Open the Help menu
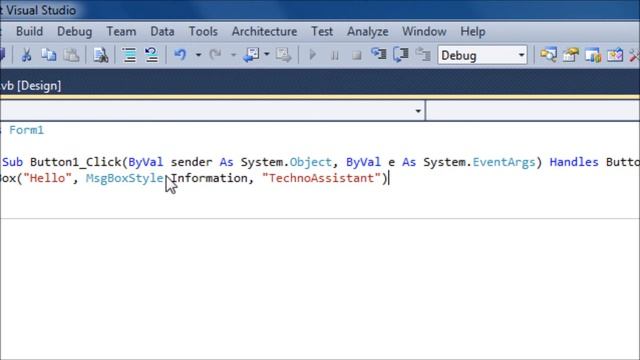The width and height of the screenshot is (640, 360). pyautogui.click(x=473, y=31)
